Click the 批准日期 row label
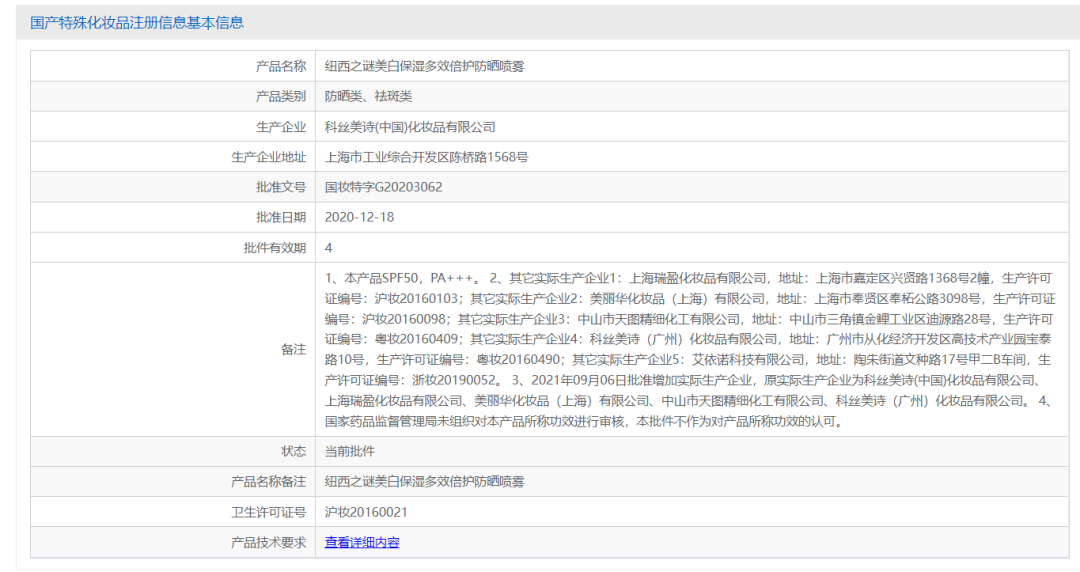 click(280, 217)
